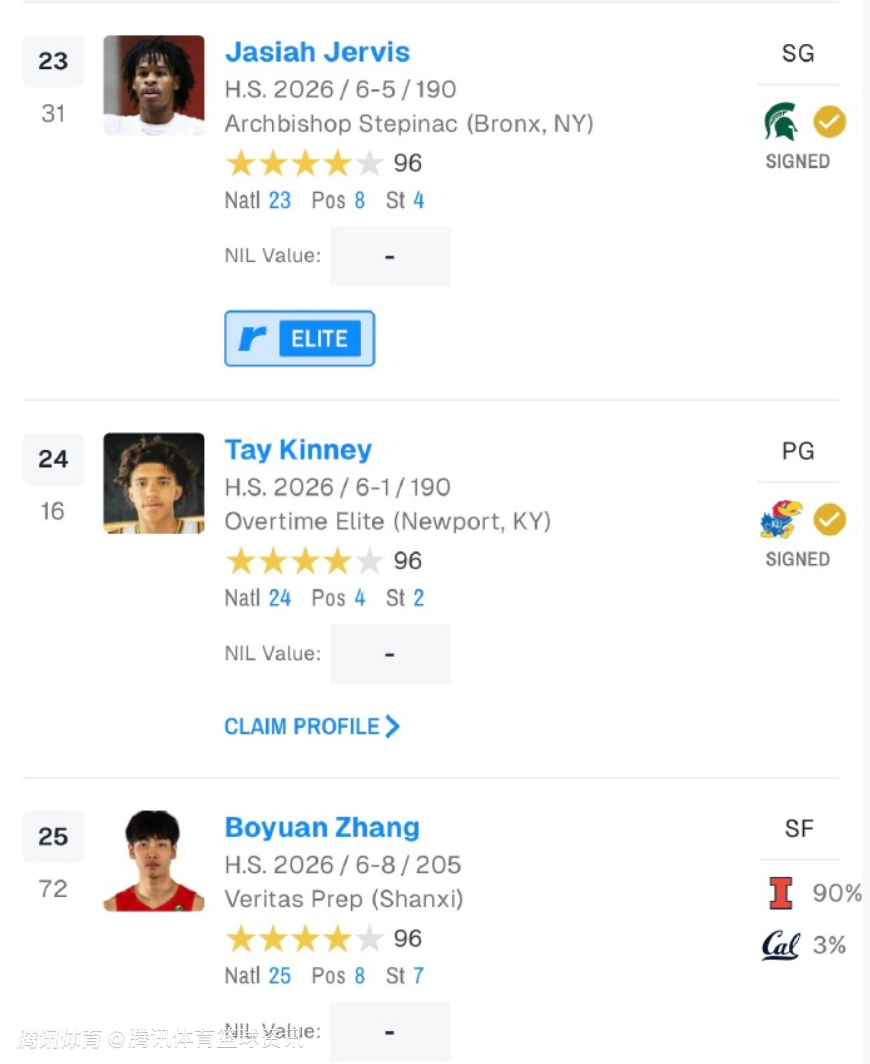Click Tay Kinney player photo
The width and height of the screenshot is (870, 1064).
pyautogui.click(x=154, y=483)
